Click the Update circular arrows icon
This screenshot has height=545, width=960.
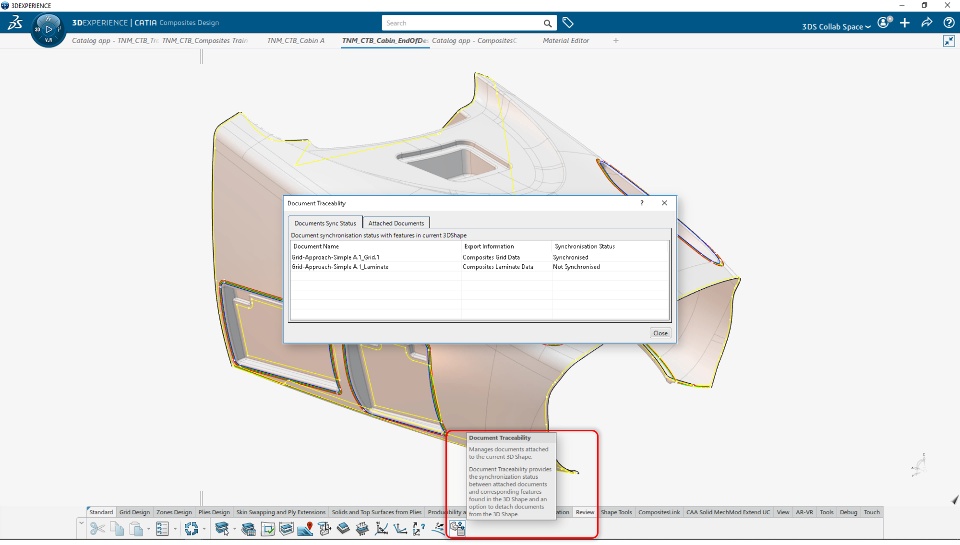[191, 528]
